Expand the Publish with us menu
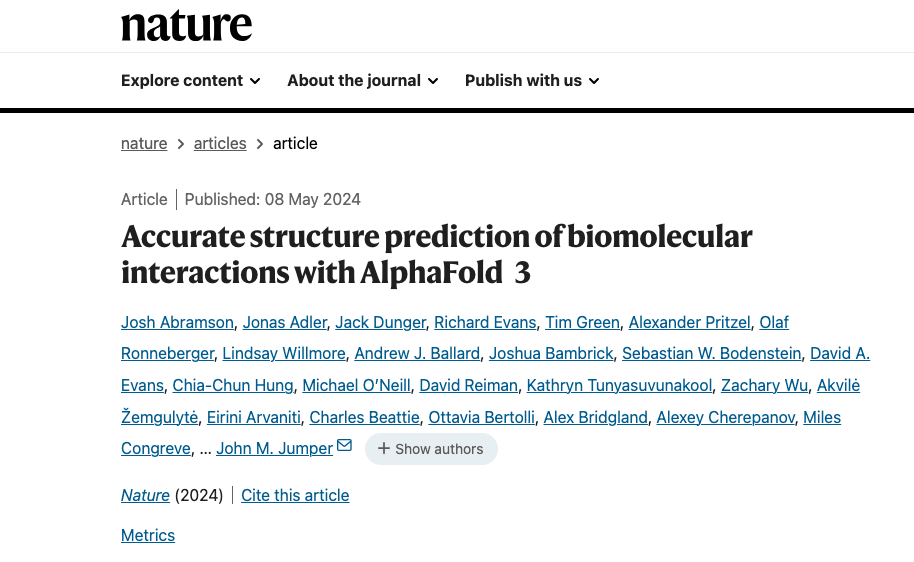The width and height of the screenshot is (914, 562). (532, 80)
